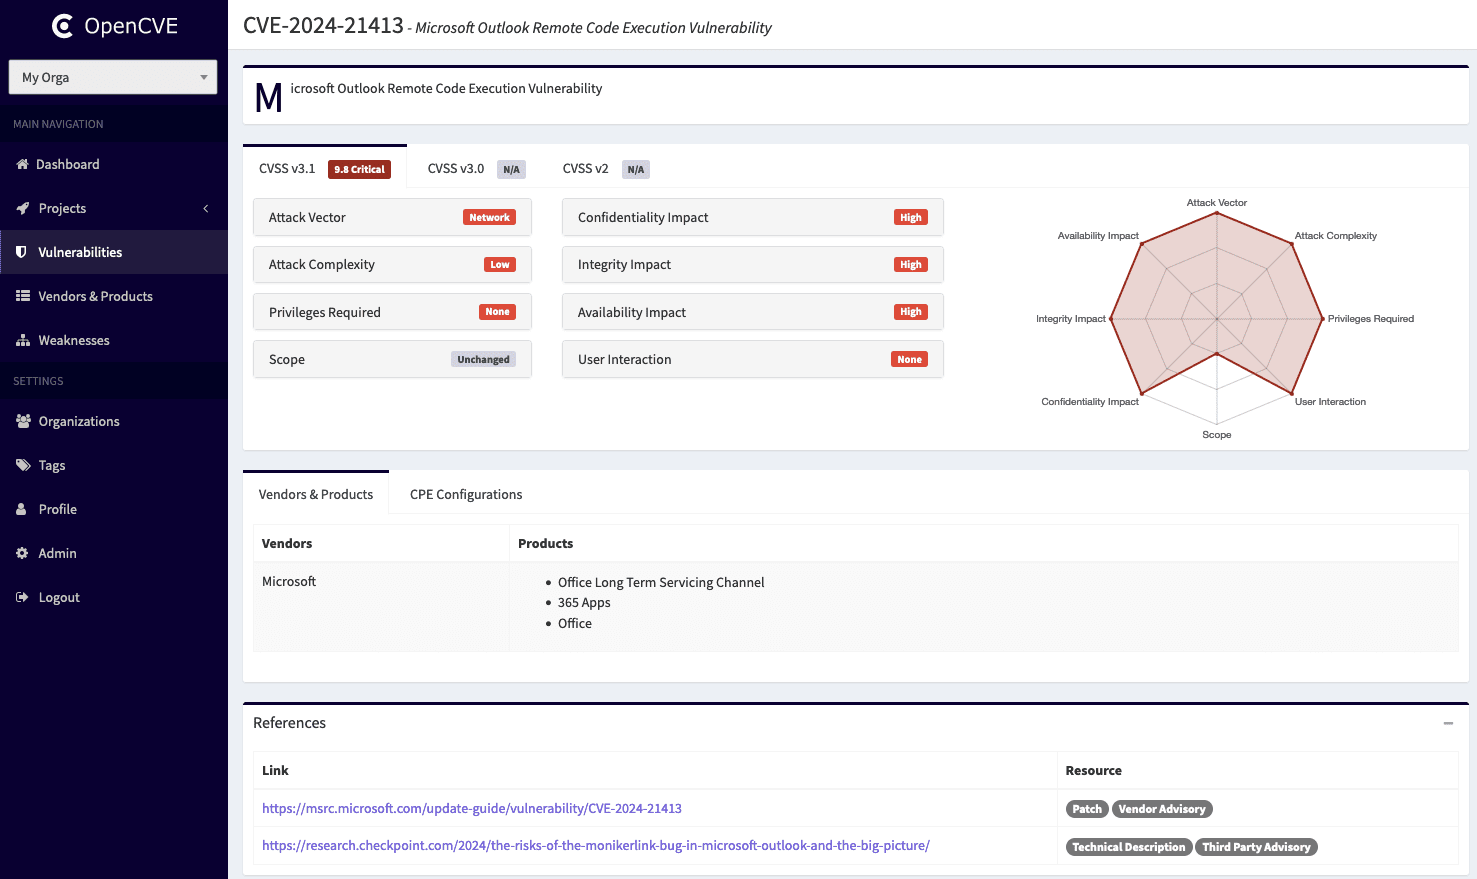Open the research.checkpoint.com reference link
The image size is (1477, 879).
[x=596, y=845]
